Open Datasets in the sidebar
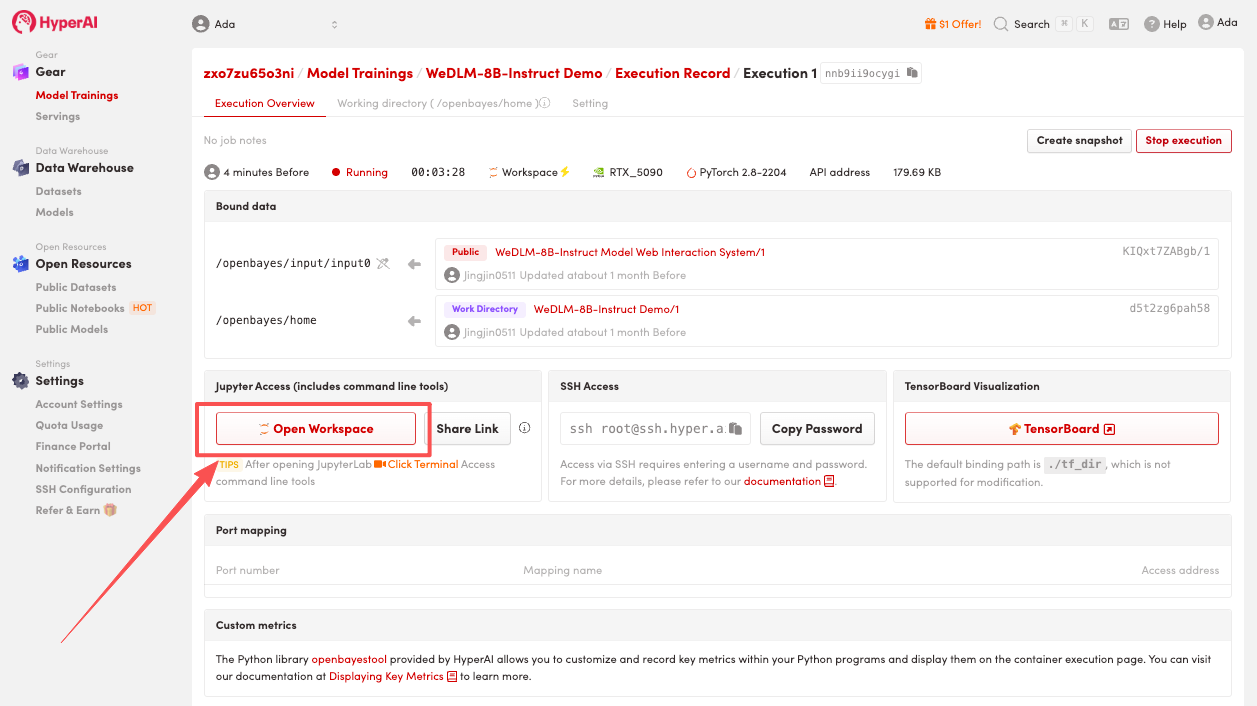 (x=59, y=191)
